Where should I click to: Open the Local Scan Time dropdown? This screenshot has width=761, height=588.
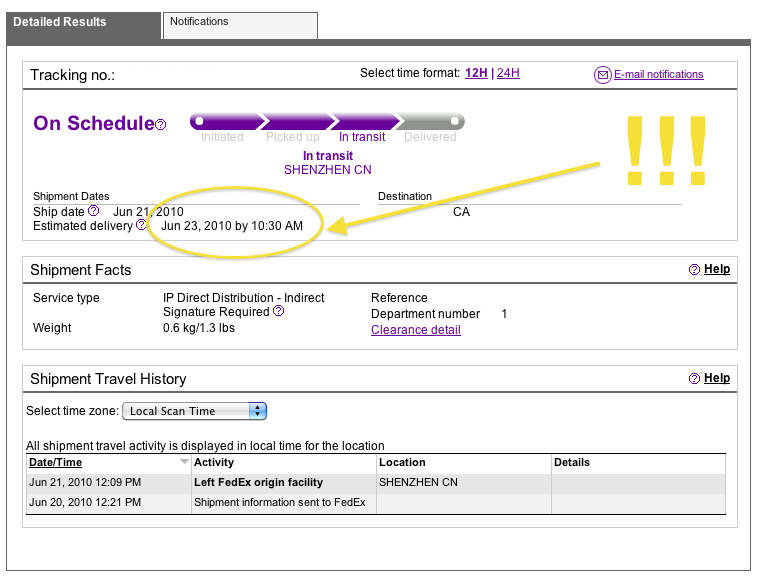tap(194, 411)
